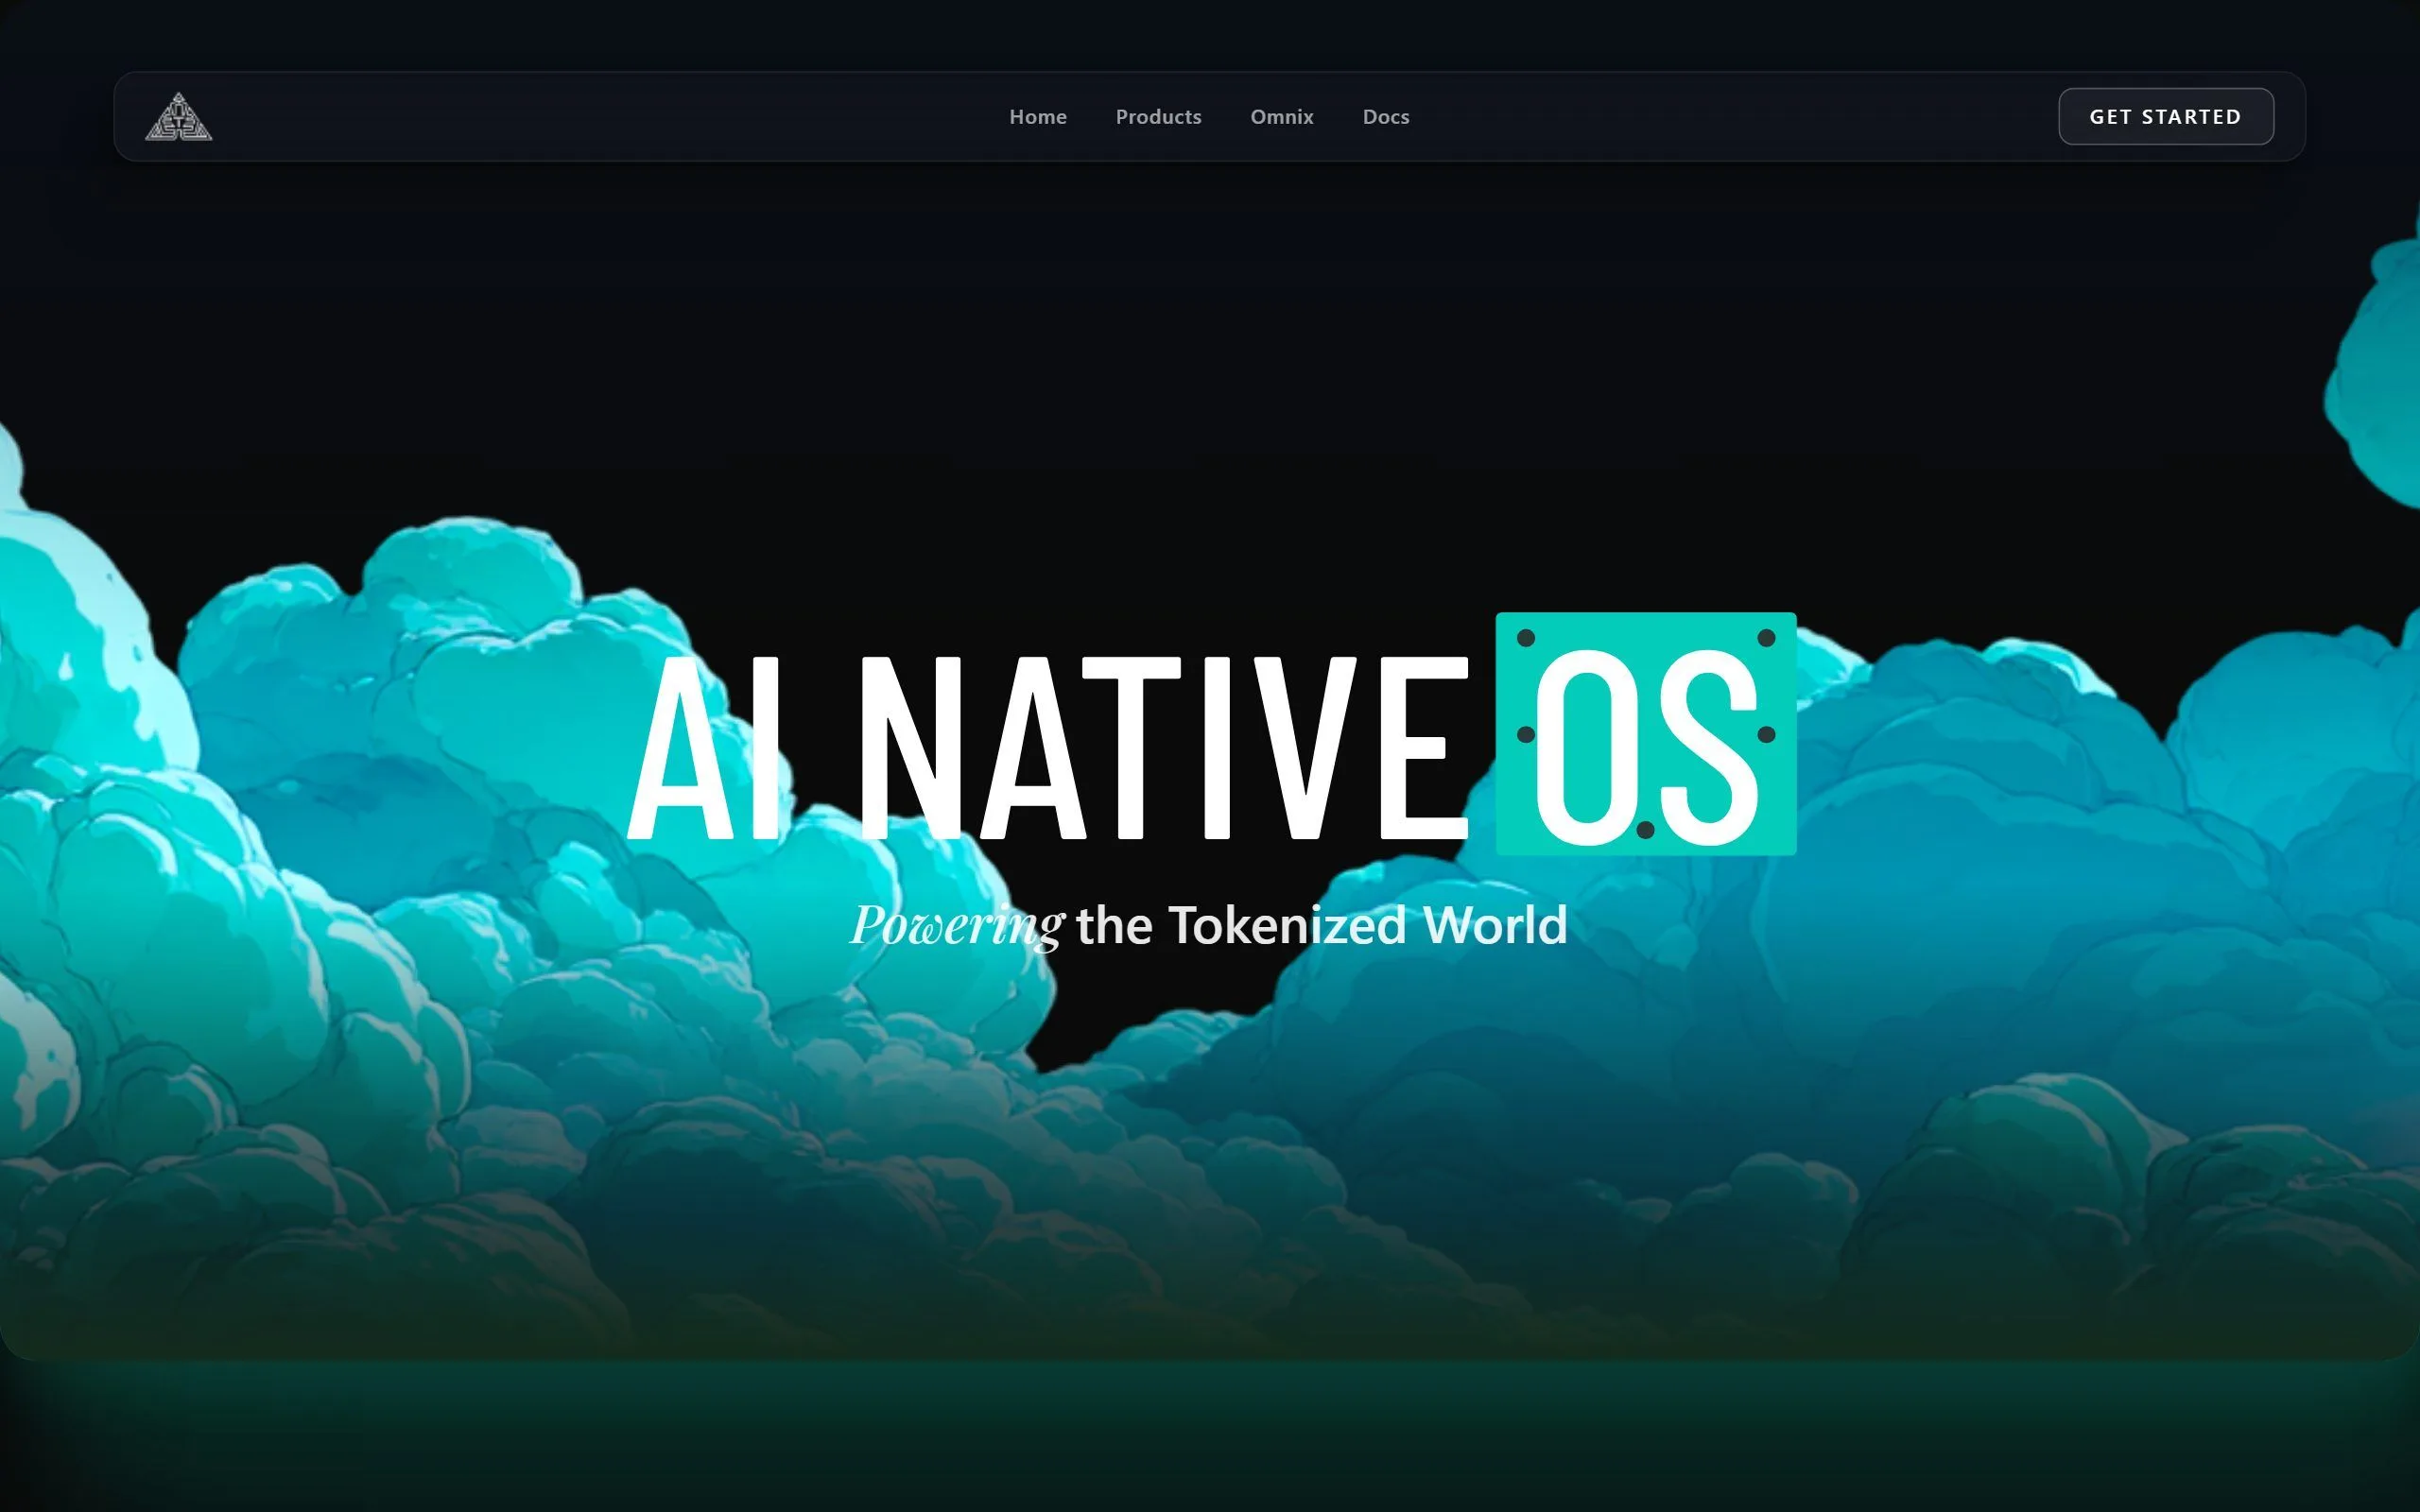The height and width of the screenshot is (1512, 2420).
Task: Click the middle-right dot on OS box
Action: [1766, 735]
